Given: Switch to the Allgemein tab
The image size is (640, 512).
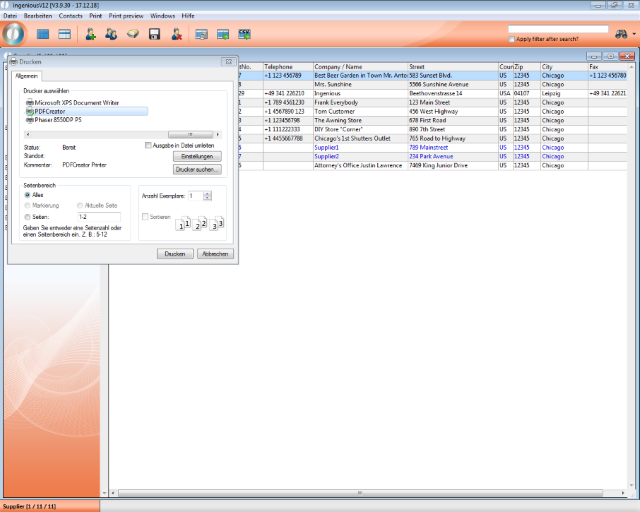Looking at the screenshot, I should tap(27, 76).
